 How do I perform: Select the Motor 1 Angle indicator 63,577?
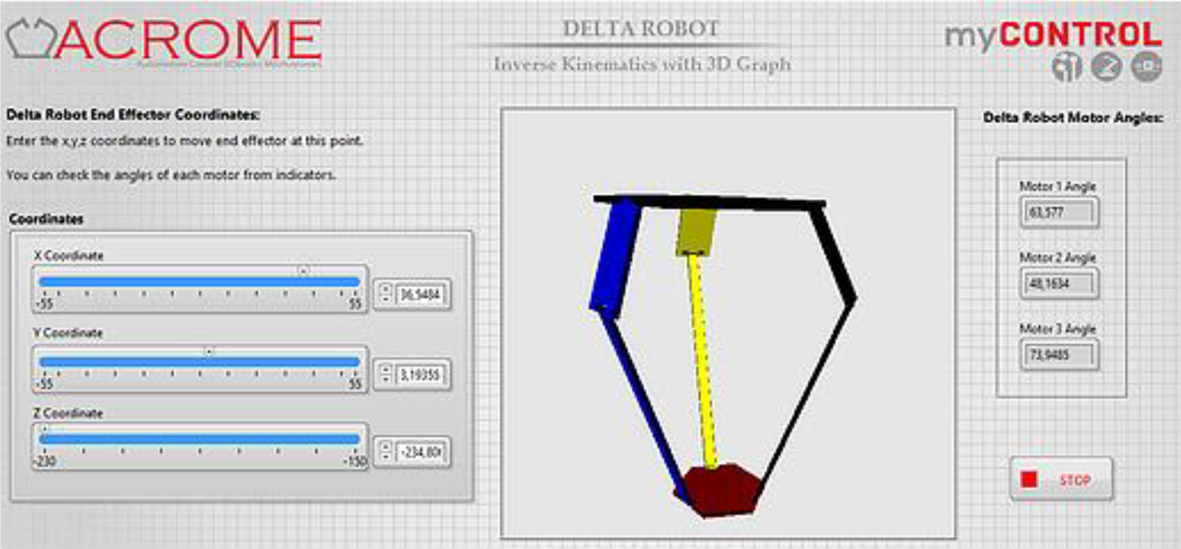pos(1060,212)
